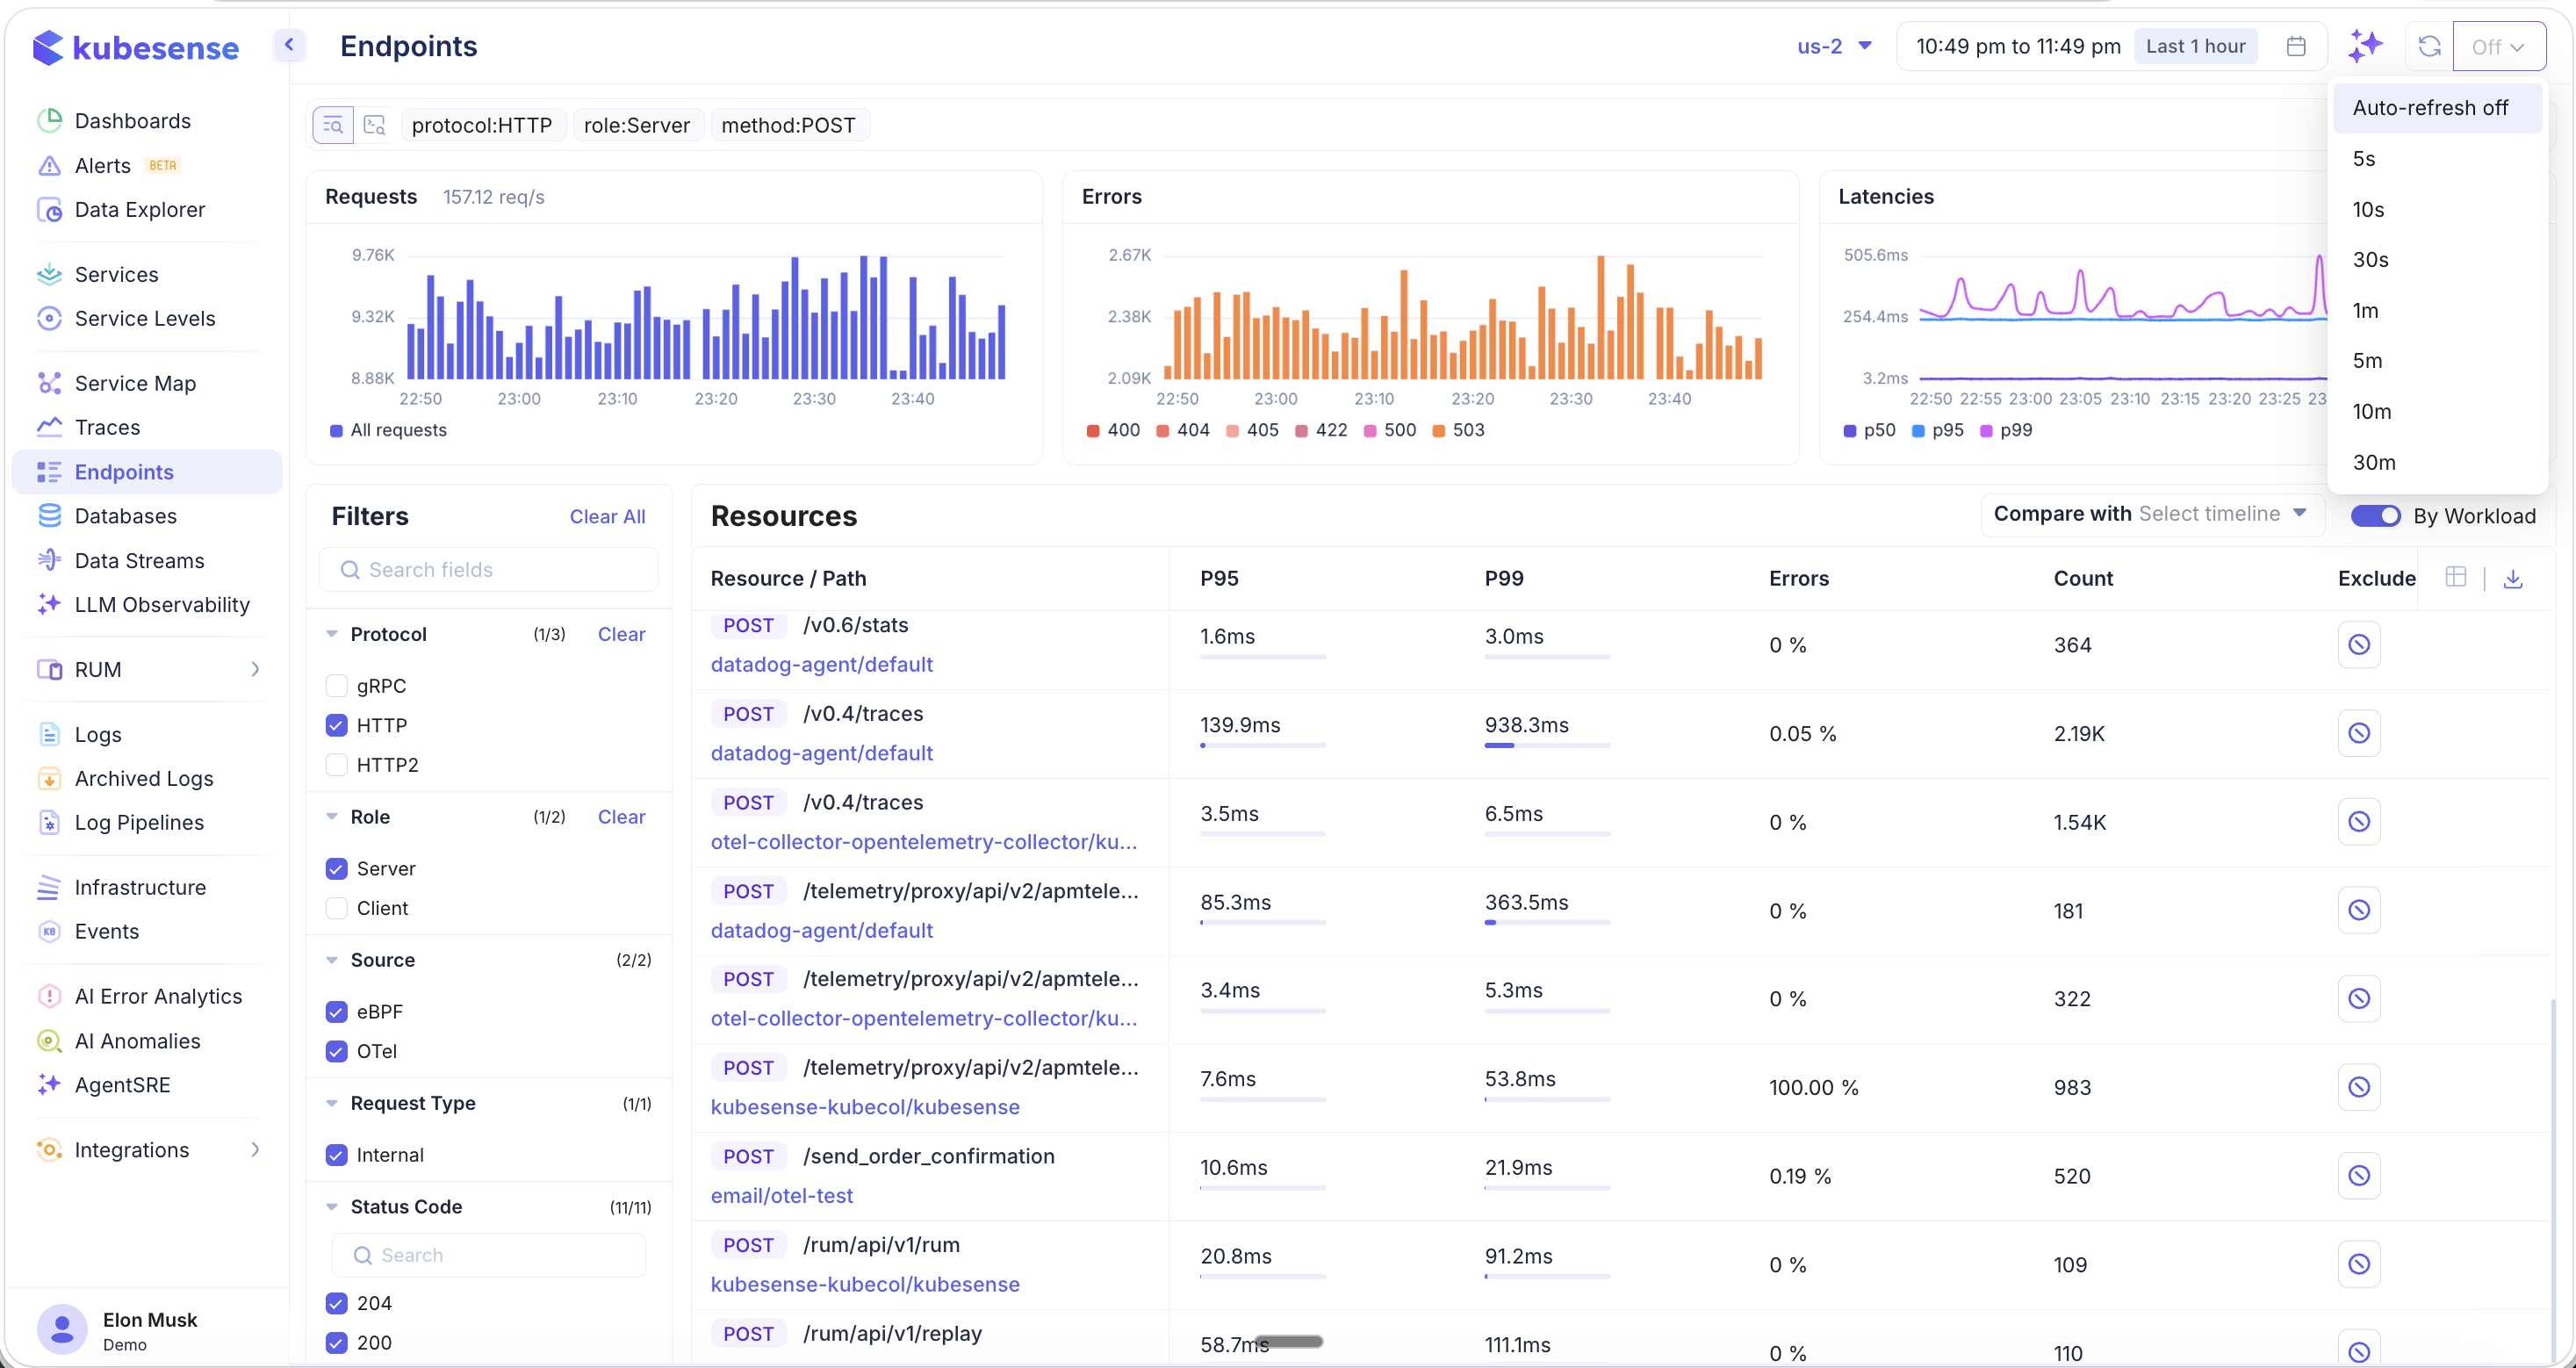The width and height of the screenshot is (2576, 1368).
Task: Select 30s auto-refresh interval
Action: (x=2371, y=259)
